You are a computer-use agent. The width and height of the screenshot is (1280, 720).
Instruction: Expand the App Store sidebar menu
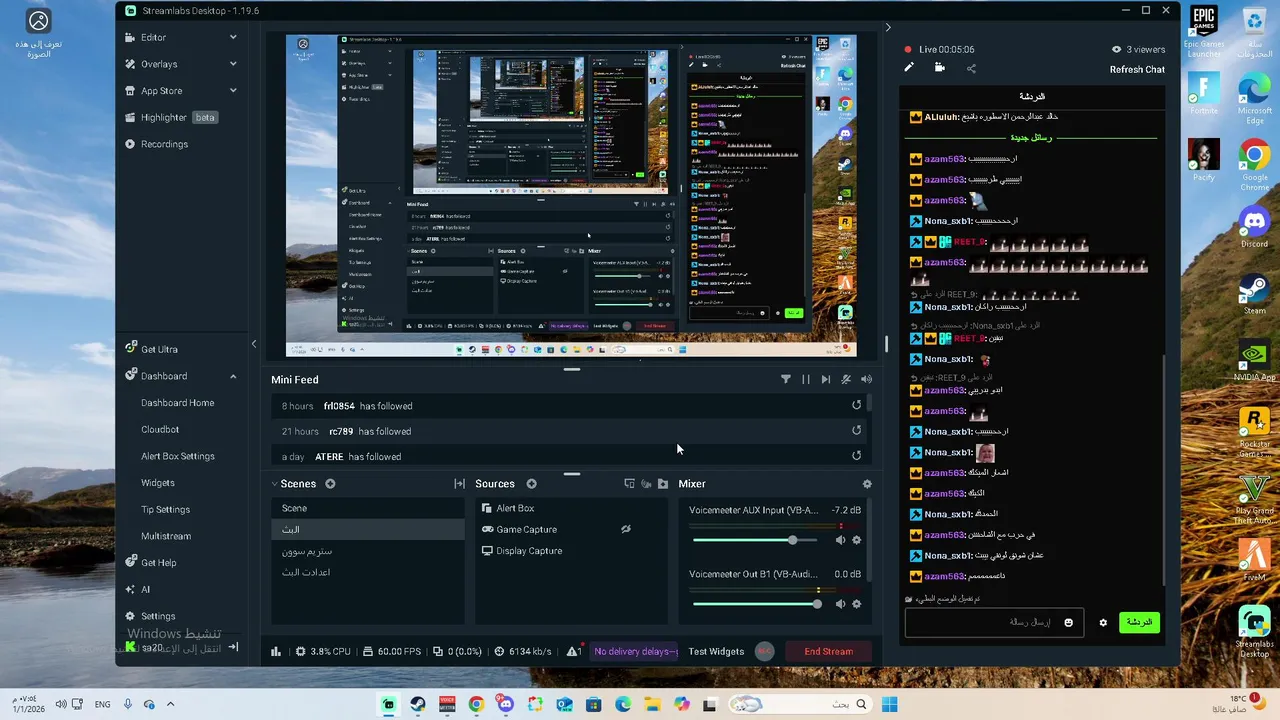233,91
